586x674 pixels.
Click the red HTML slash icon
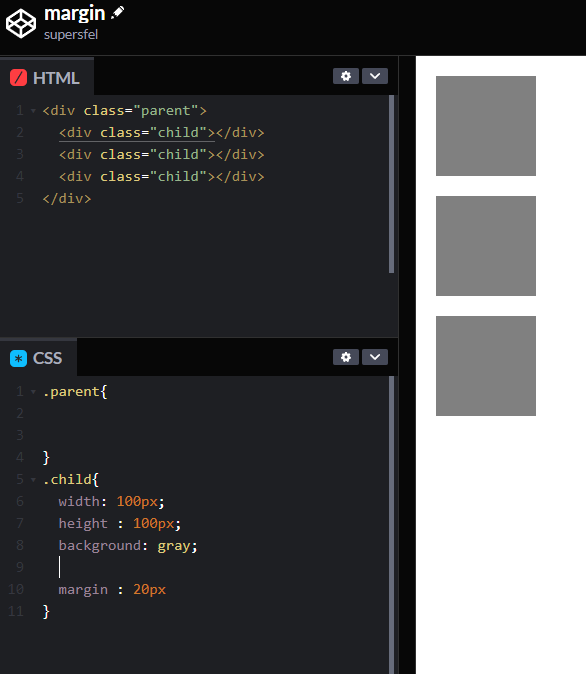18,78
